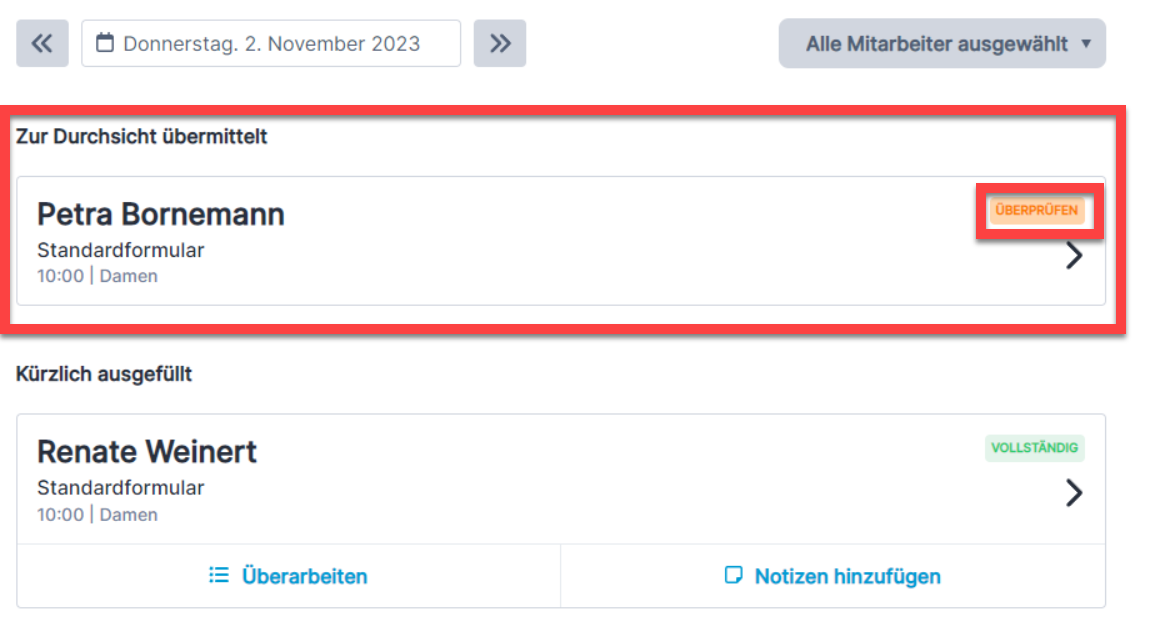1163x636 pixels.
Task: Open date picker showing Donnerstag 2. November 2023
Action: (271, 44)
